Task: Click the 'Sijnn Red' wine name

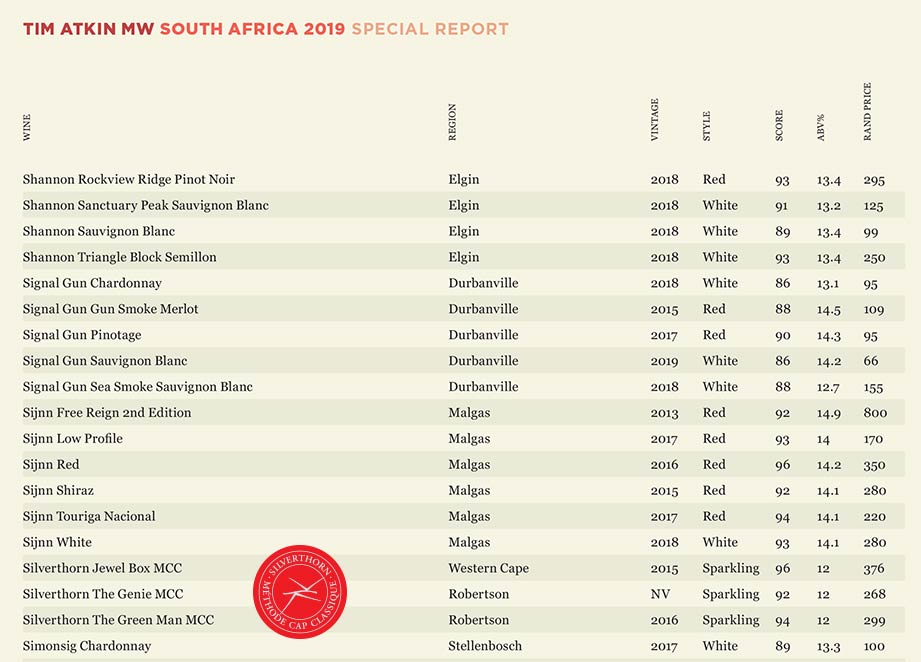Action: tap(51, 465)
